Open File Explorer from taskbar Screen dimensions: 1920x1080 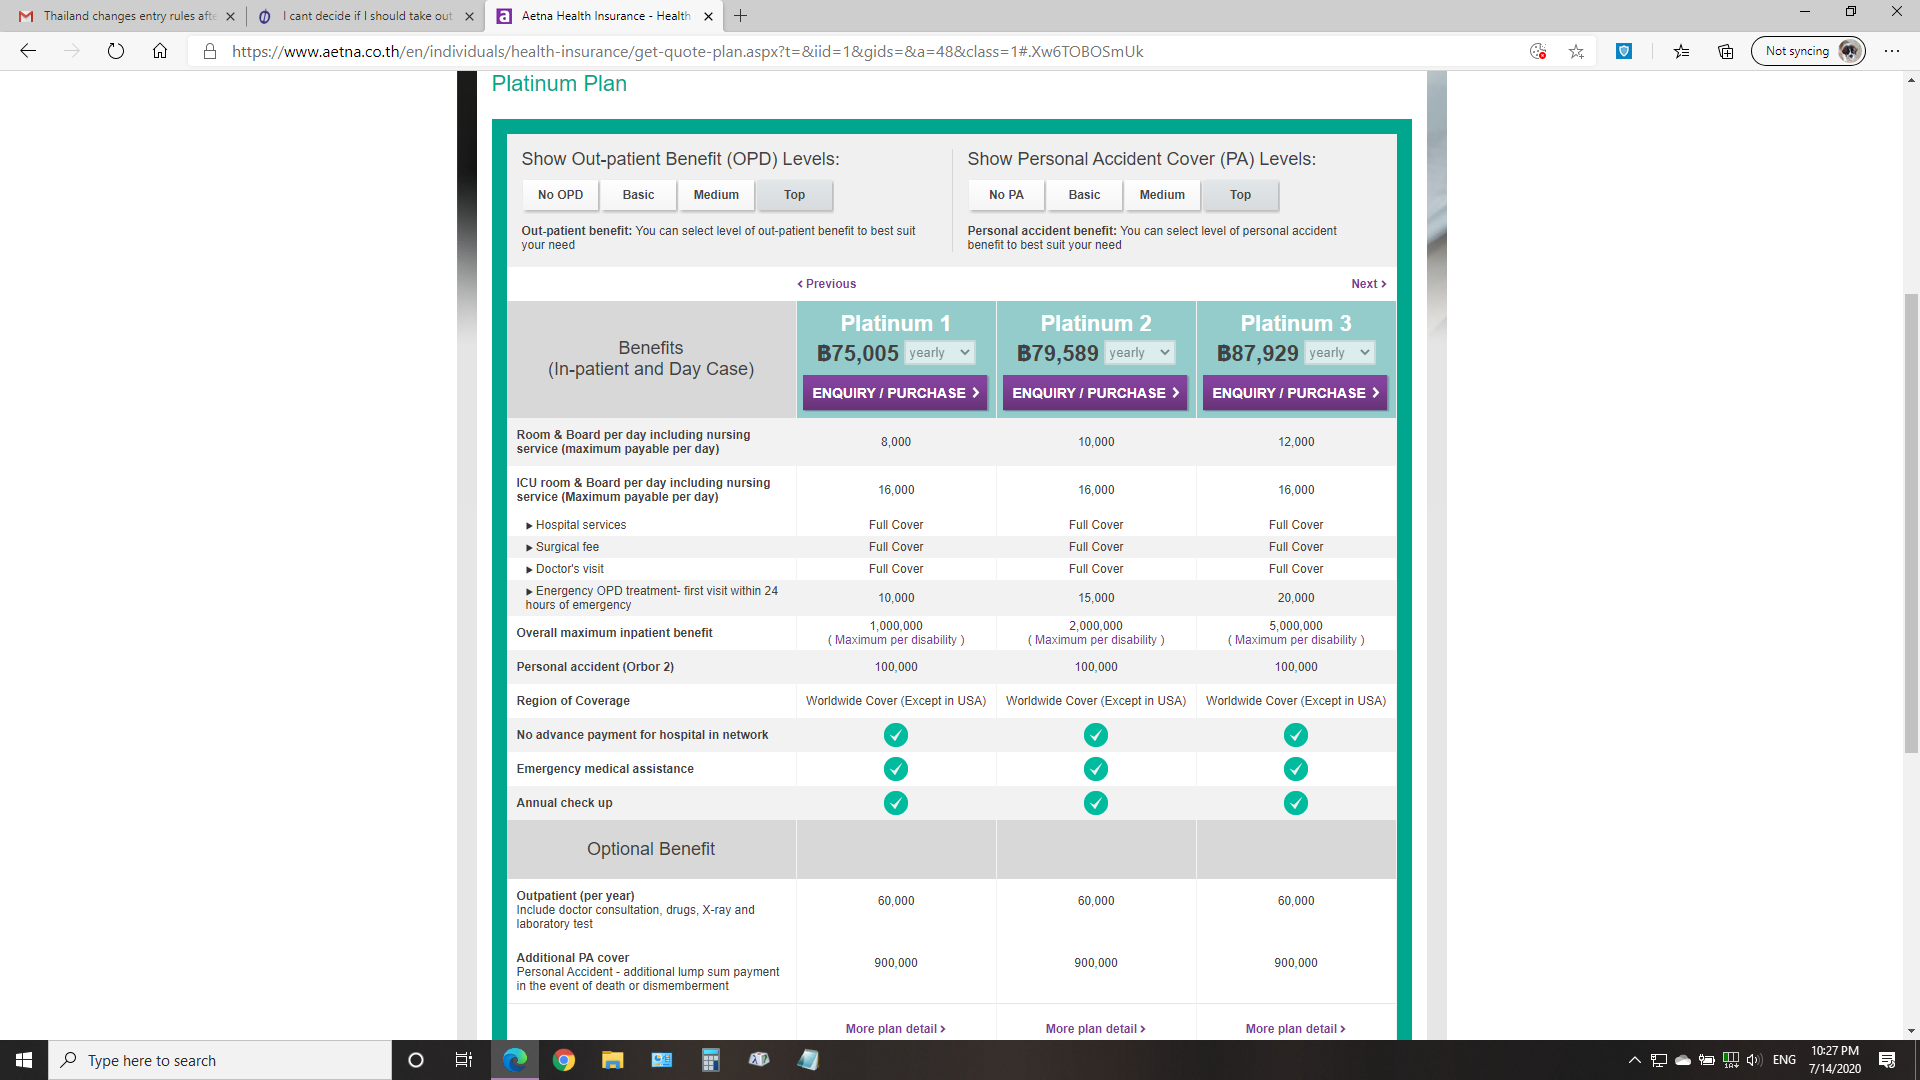[612, 1060]
